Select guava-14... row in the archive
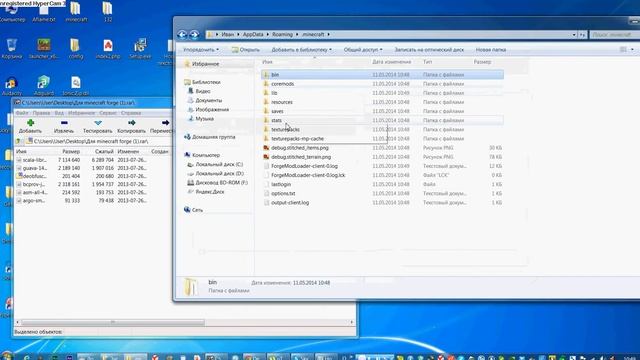This screenshot has width=640, height=360. click(82, 168)
